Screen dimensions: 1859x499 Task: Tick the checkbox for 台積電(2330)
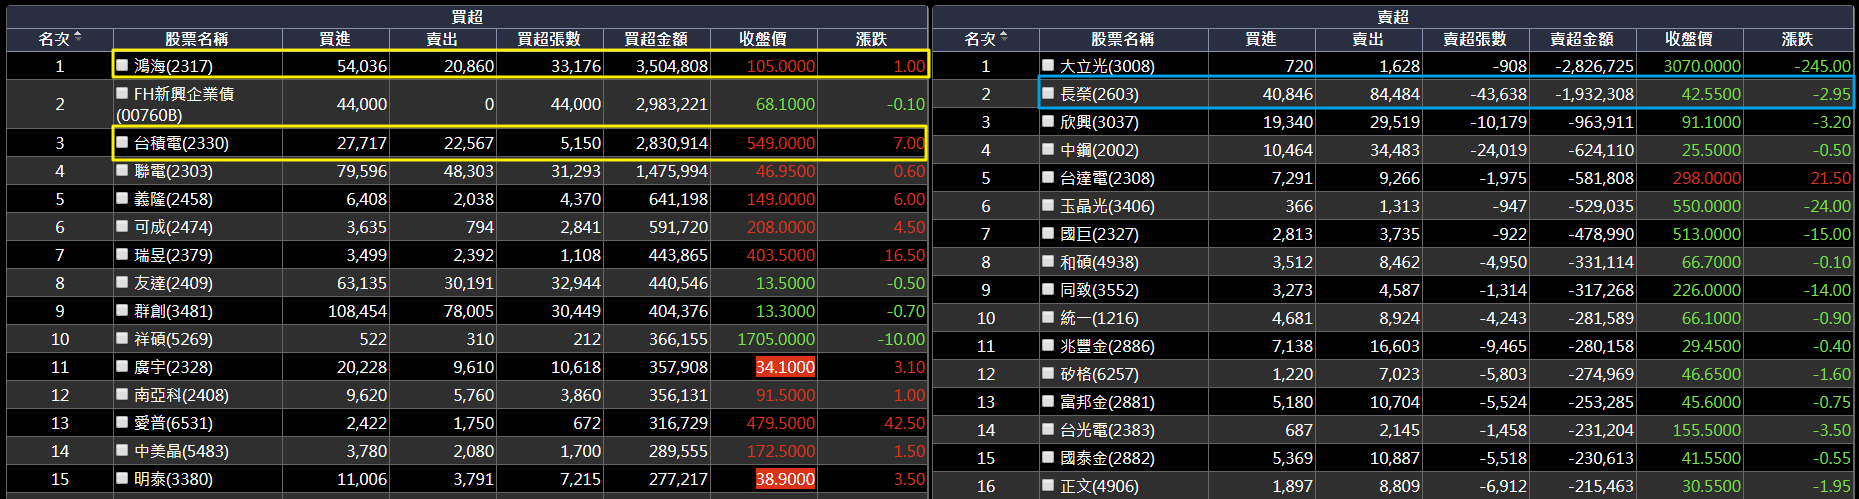coord(122,142)
